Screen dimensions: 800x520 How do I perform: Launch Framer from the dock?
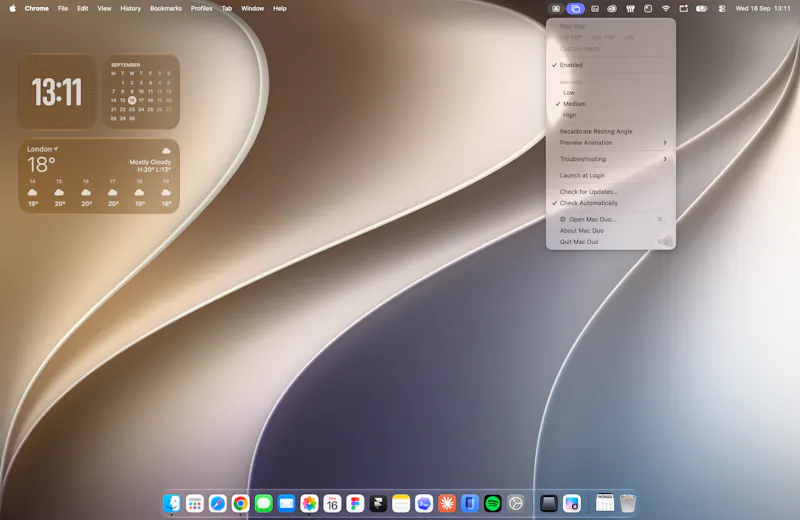pyautogui.click(x=378, y=504)
